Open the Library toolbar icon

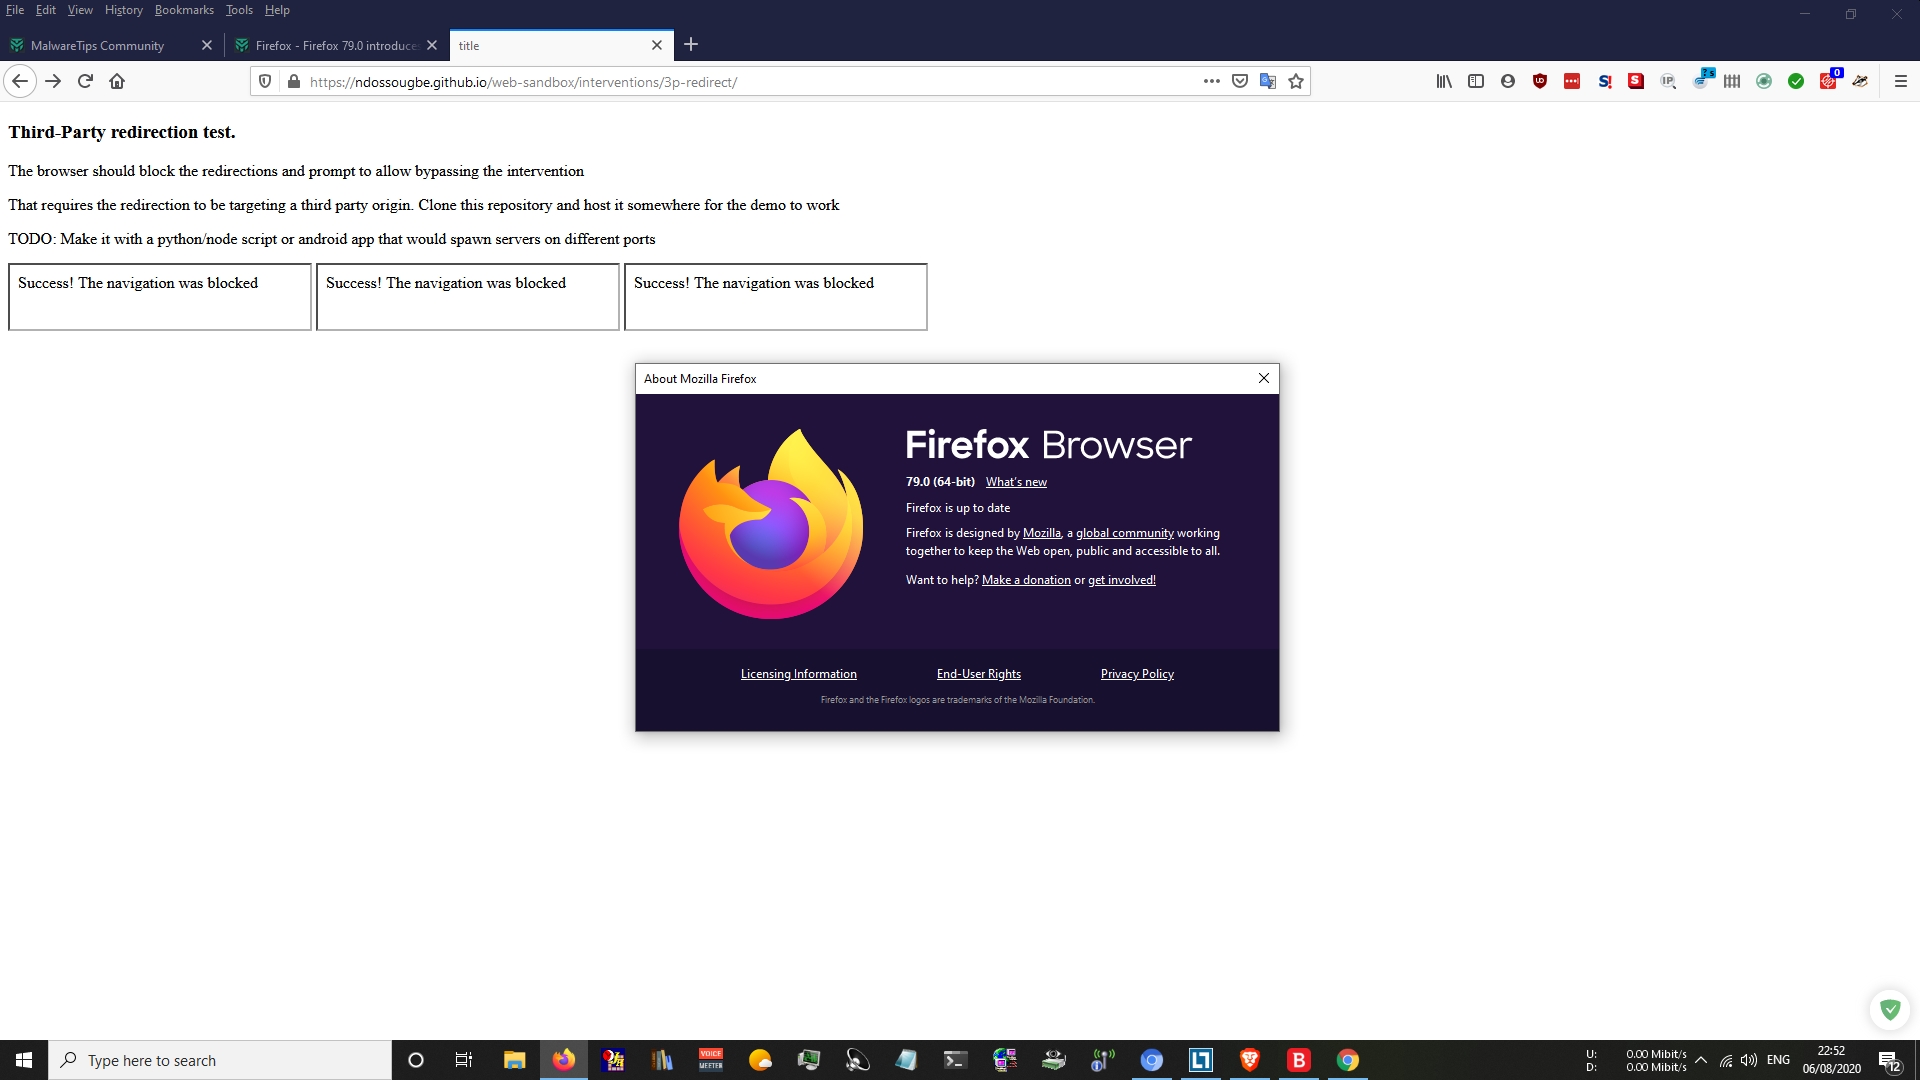point(1444,82)
